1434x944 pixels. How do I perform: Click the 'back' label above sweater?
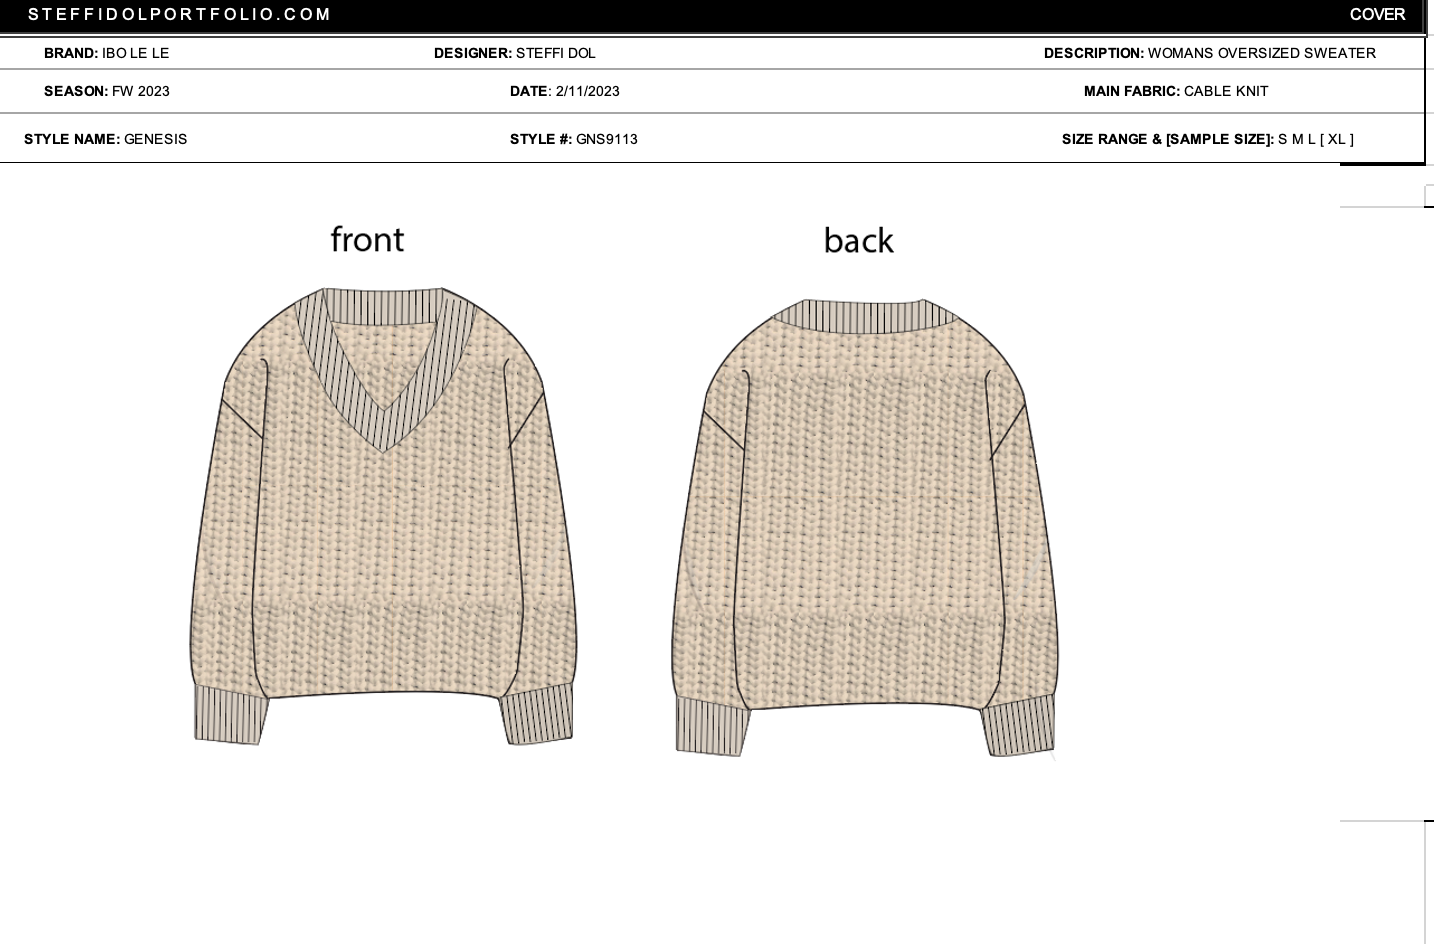pyautogui.click(x=859, y=240)
